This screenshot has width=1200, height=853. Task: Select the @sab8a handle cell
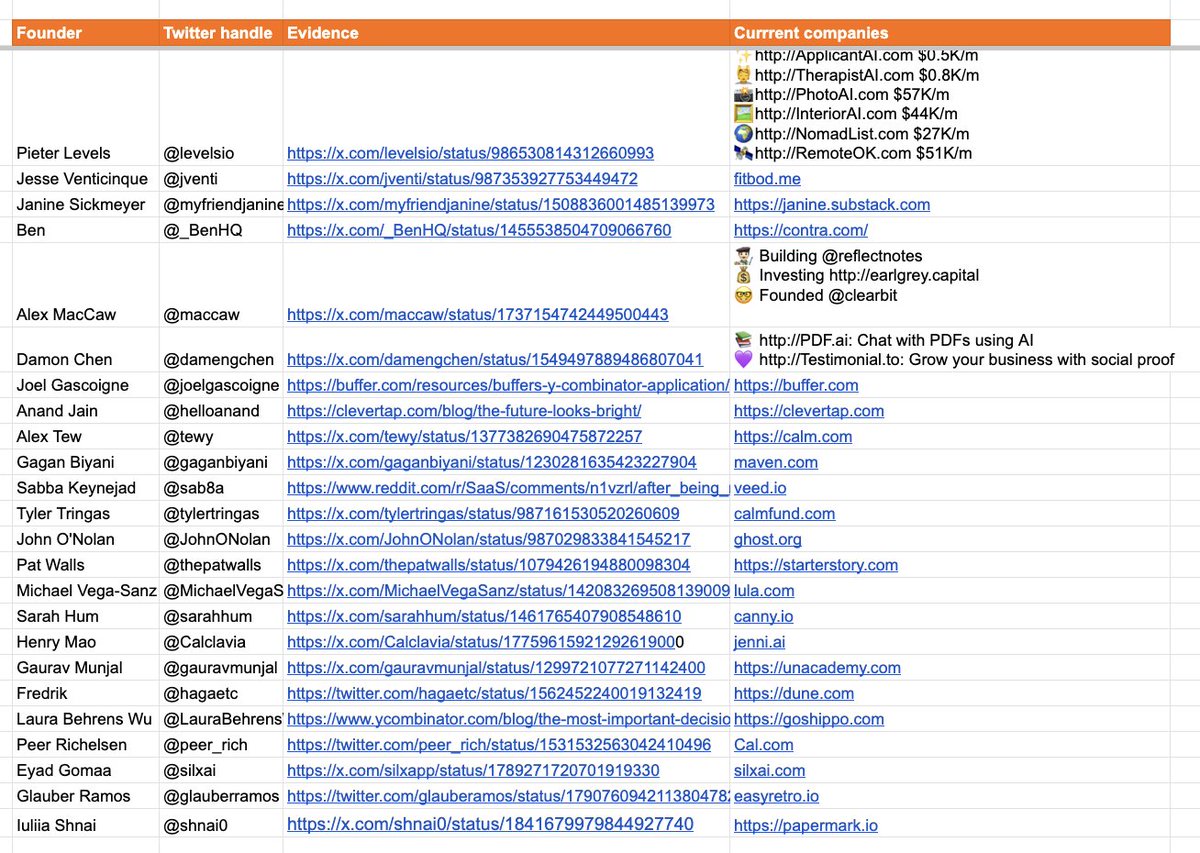pyautogui.click(x=221, y=488)
